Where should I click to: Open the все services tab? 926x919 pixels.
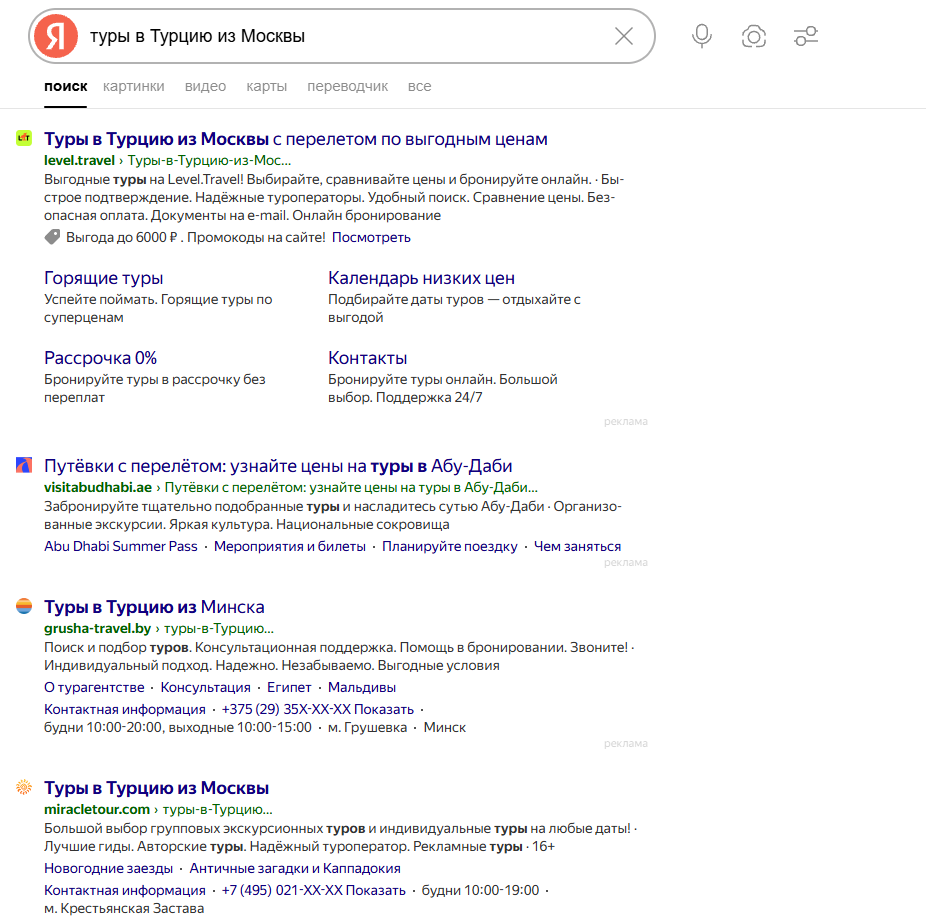tap(419, 86)
